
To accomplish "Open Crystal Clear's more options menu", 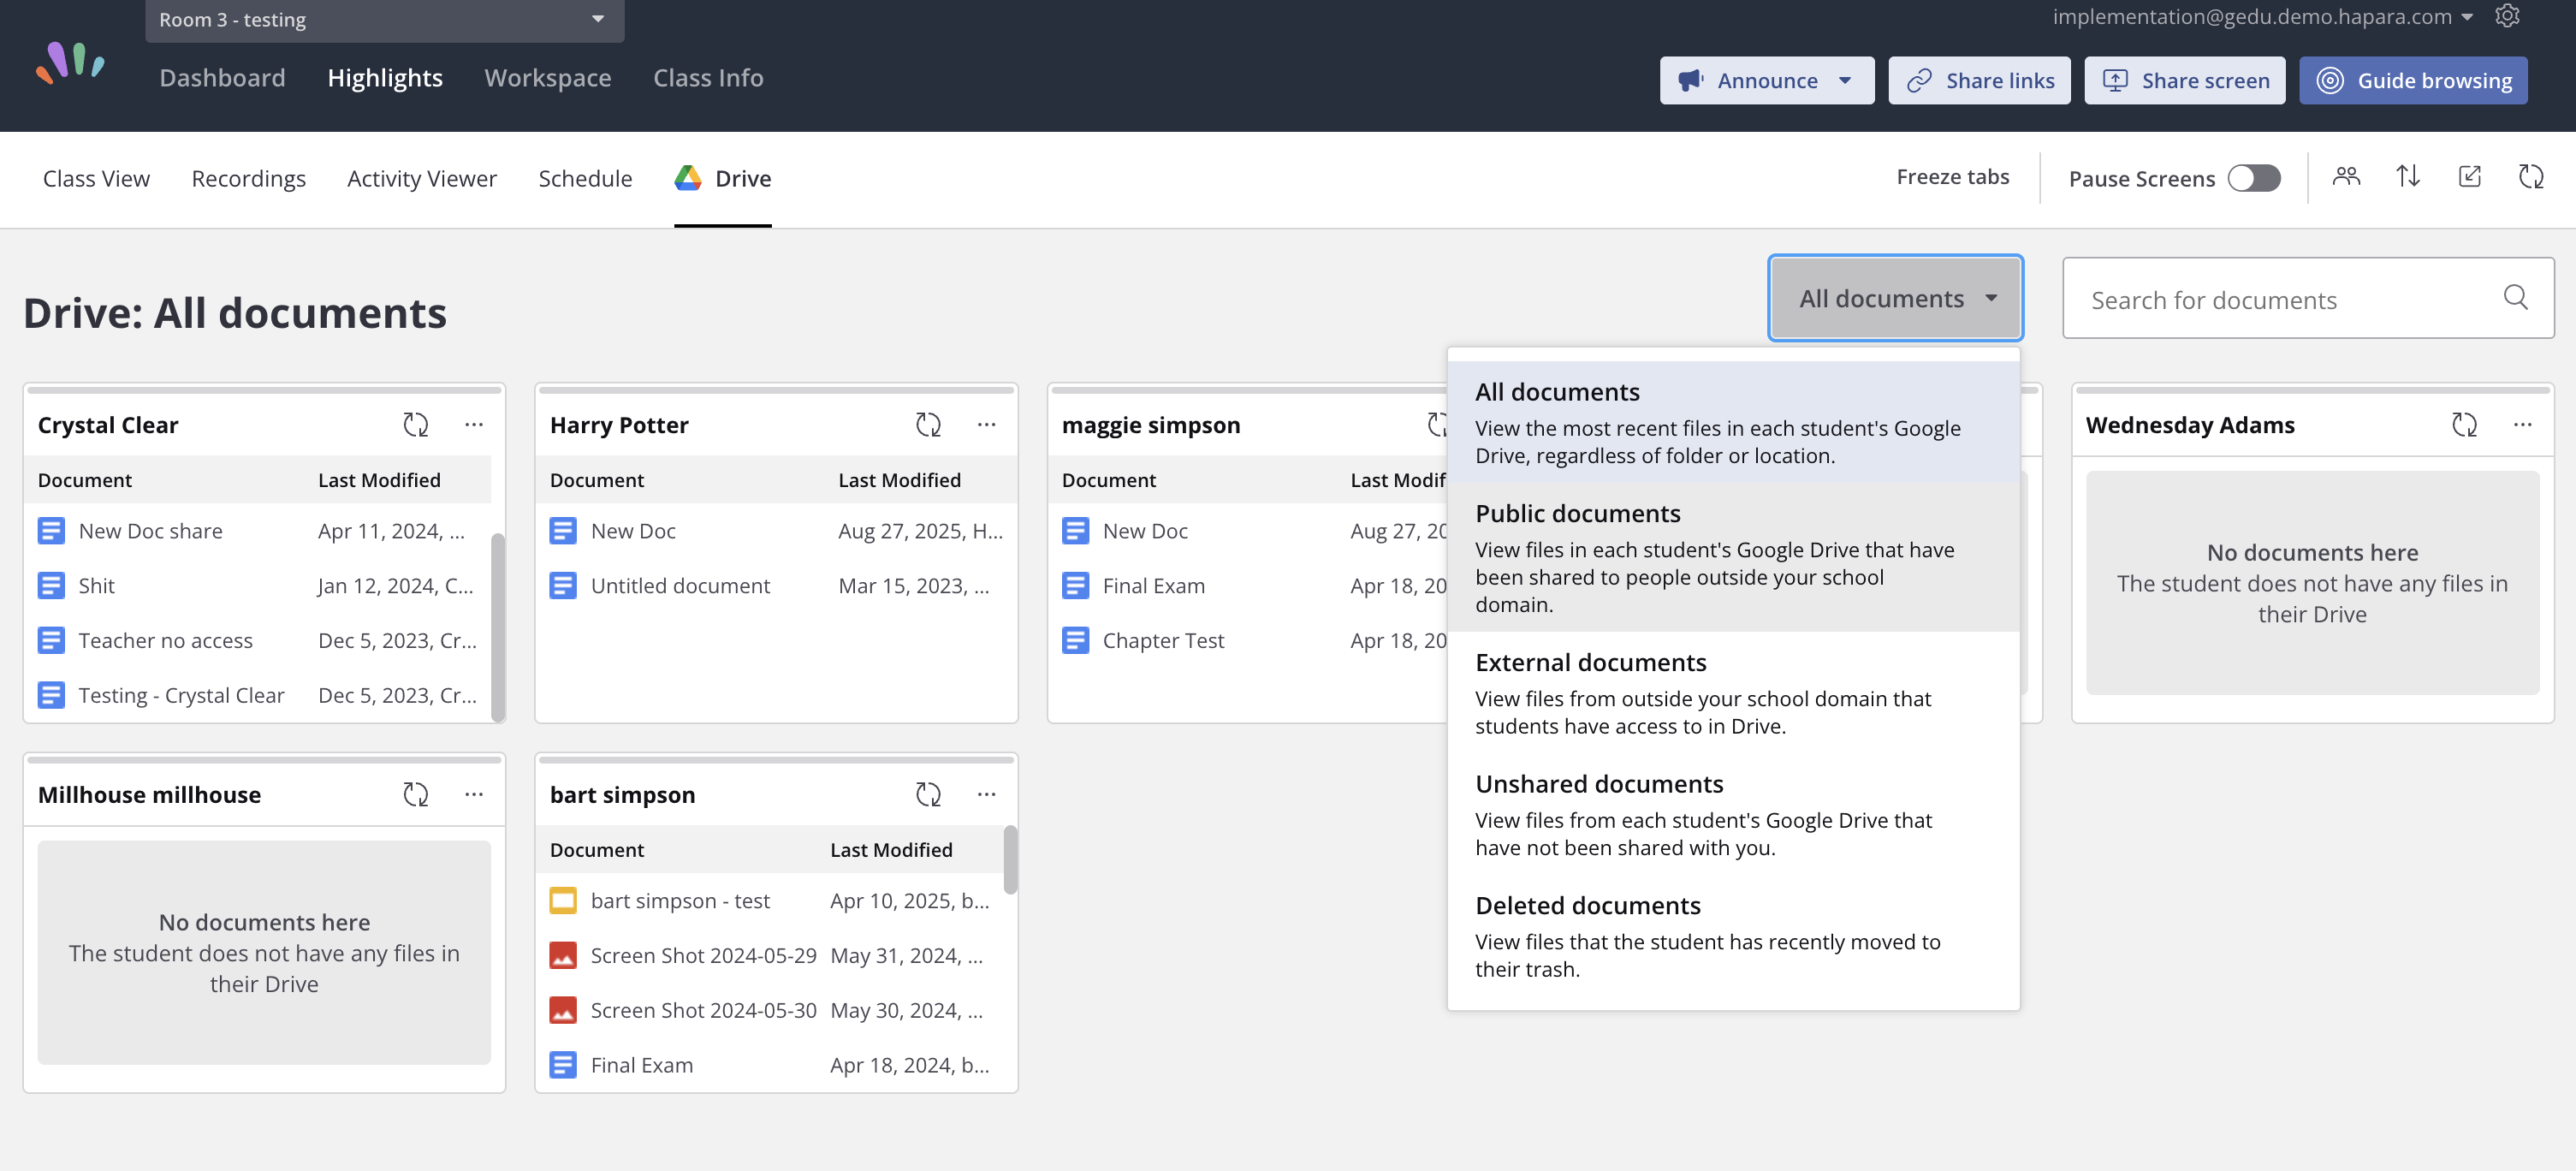I will pos(474,425).
